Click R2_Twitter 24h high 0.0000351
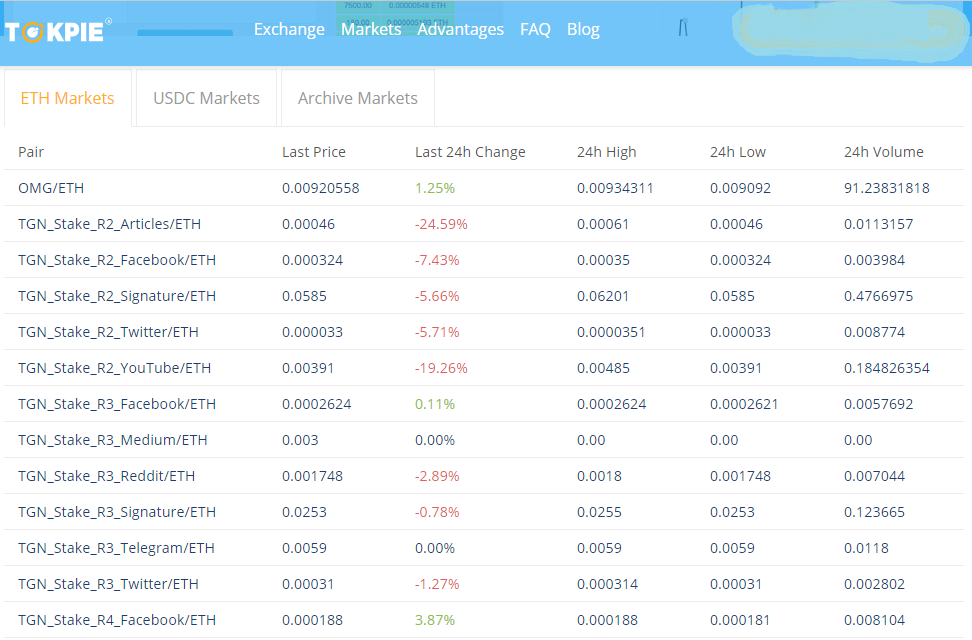Screen dimensions: 972x640 point(611,332)
